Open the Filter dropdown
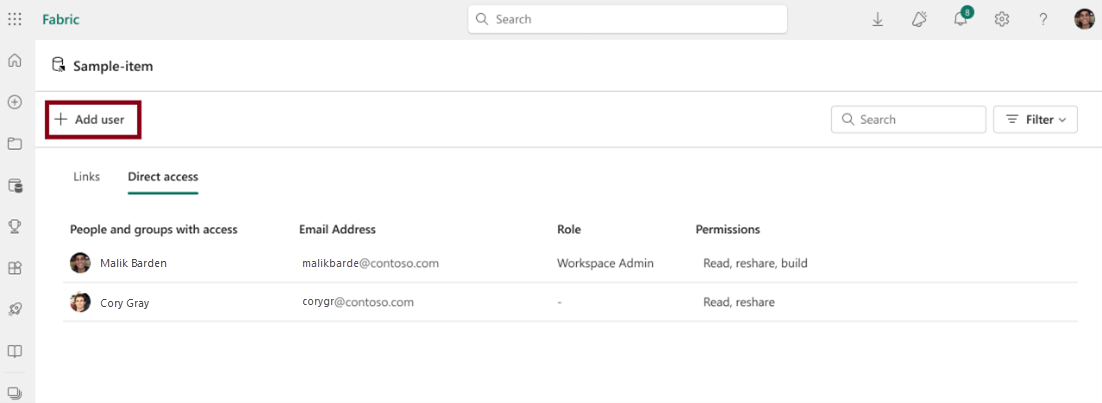Screen dimensions: 1102x403 pyautogui.click(x=1035, y=120)
